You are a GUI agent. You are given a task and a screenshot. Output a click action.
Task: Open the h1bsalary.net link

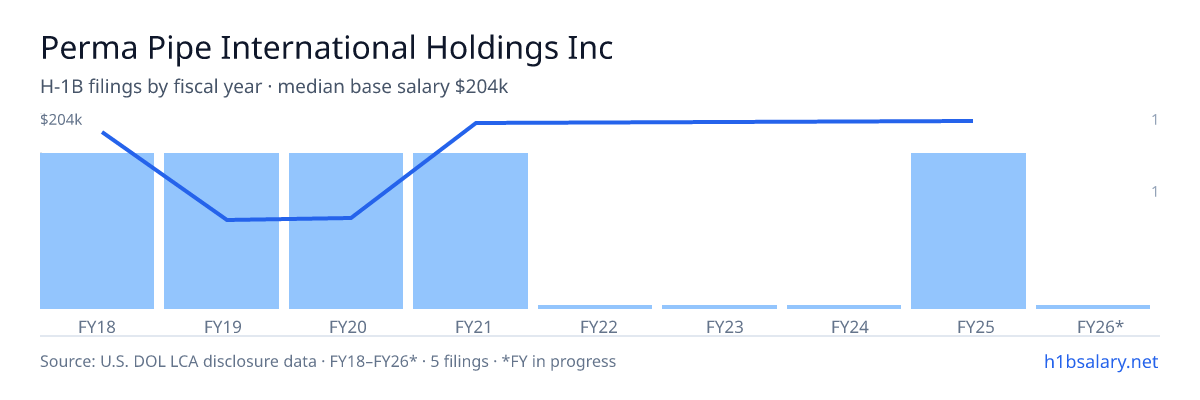click(x=1100, y=361)
